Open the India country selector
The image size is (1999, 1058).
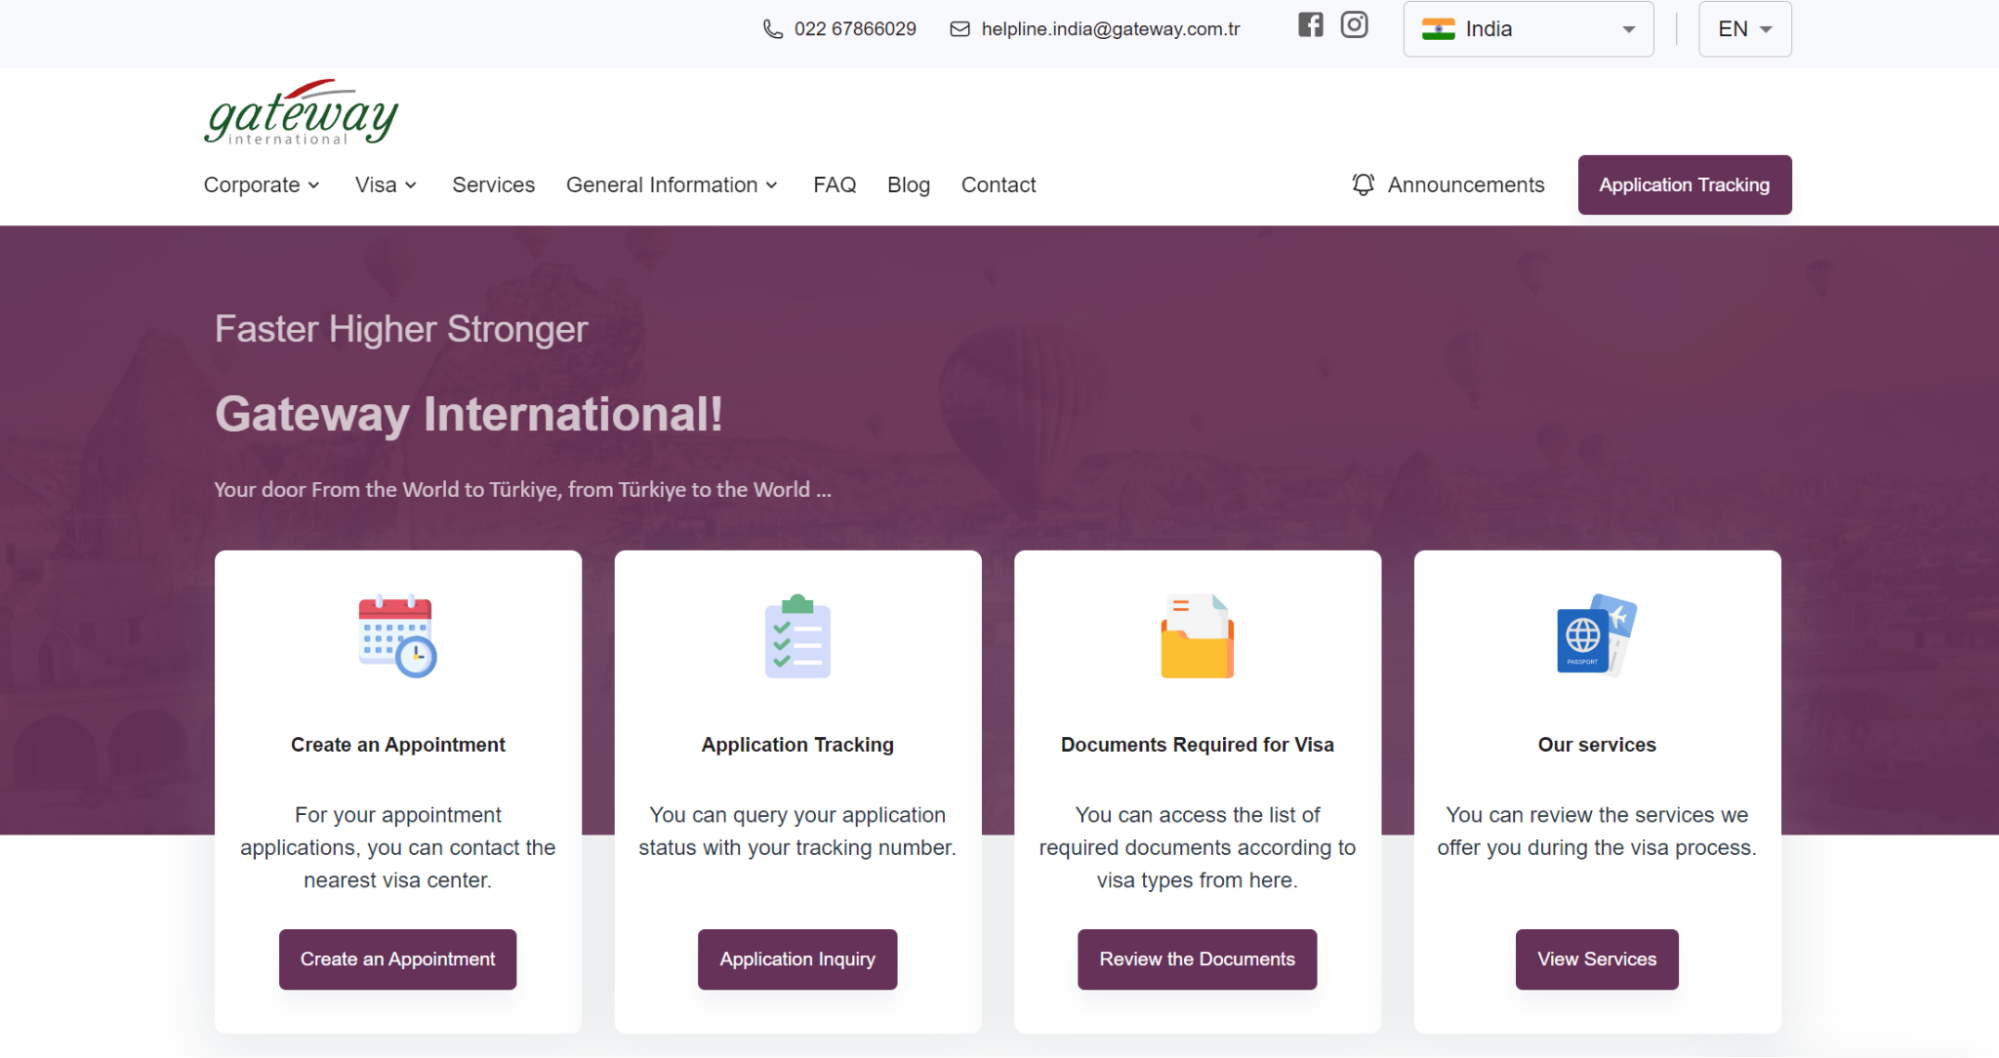tap(1528, 29)
